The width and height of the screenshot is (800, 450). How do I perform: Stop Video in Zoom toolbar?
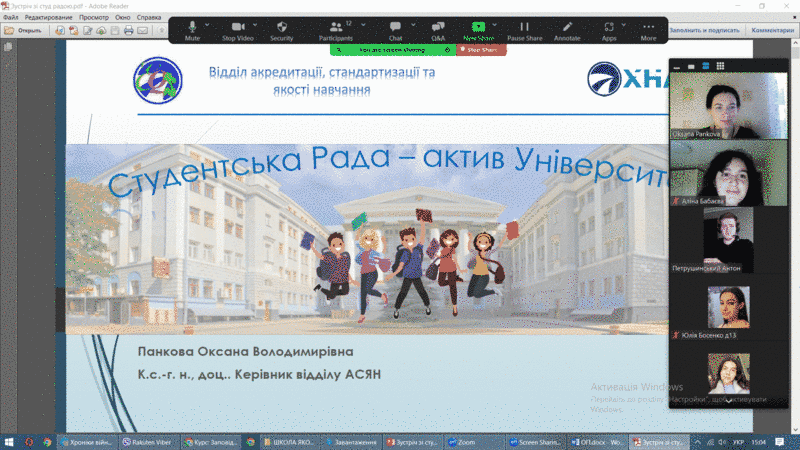coord(238,31)
